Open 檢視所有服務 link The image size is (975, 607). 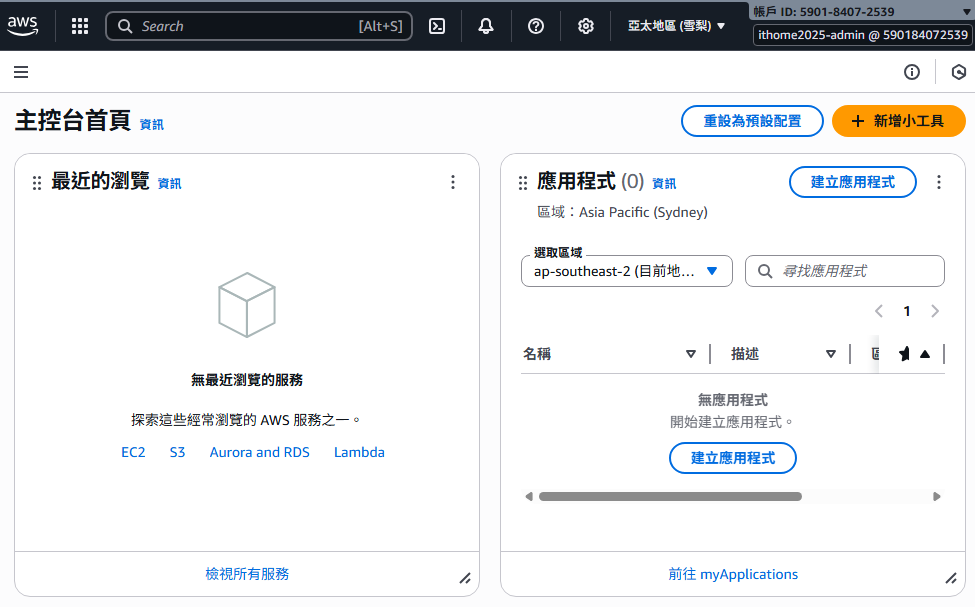(x=247, y=573)
